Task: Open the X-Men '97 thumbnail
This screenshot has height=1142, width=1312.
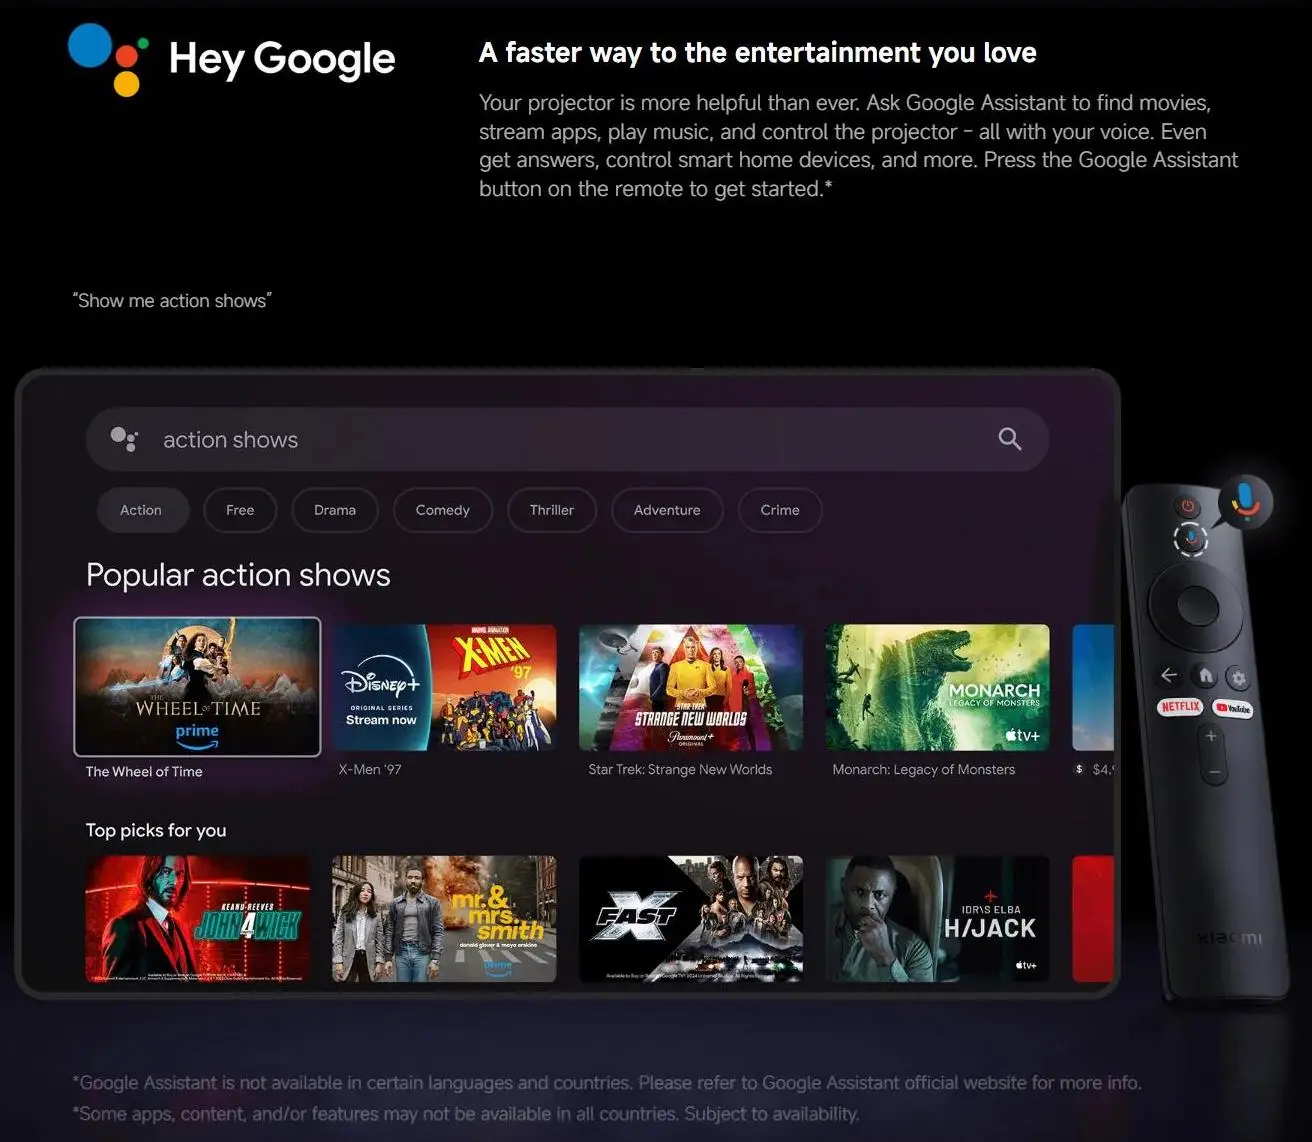Action: 444,687
